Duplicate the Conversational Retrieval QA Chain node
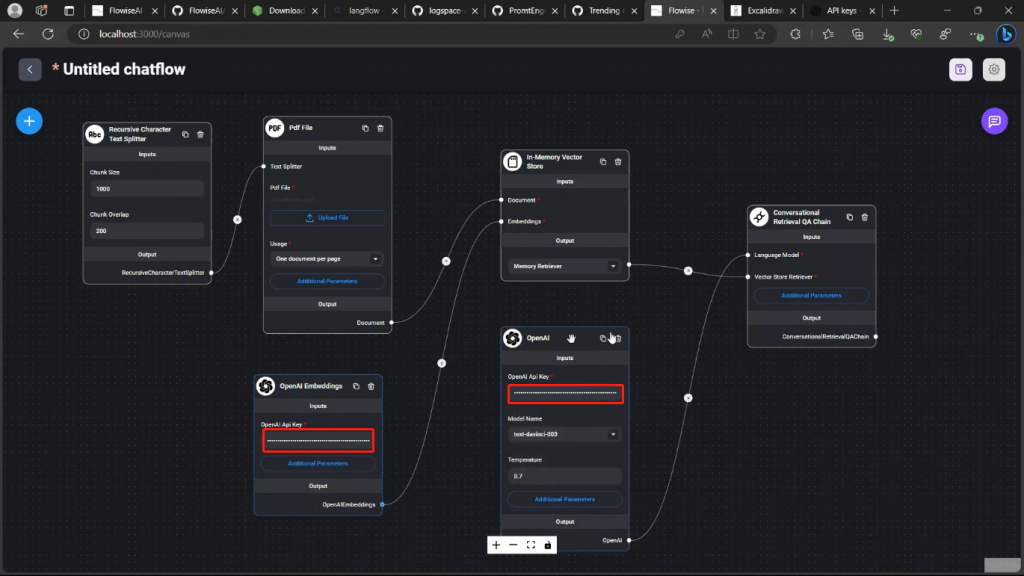This screenshot has height=576, width=1024. (850, 217)
